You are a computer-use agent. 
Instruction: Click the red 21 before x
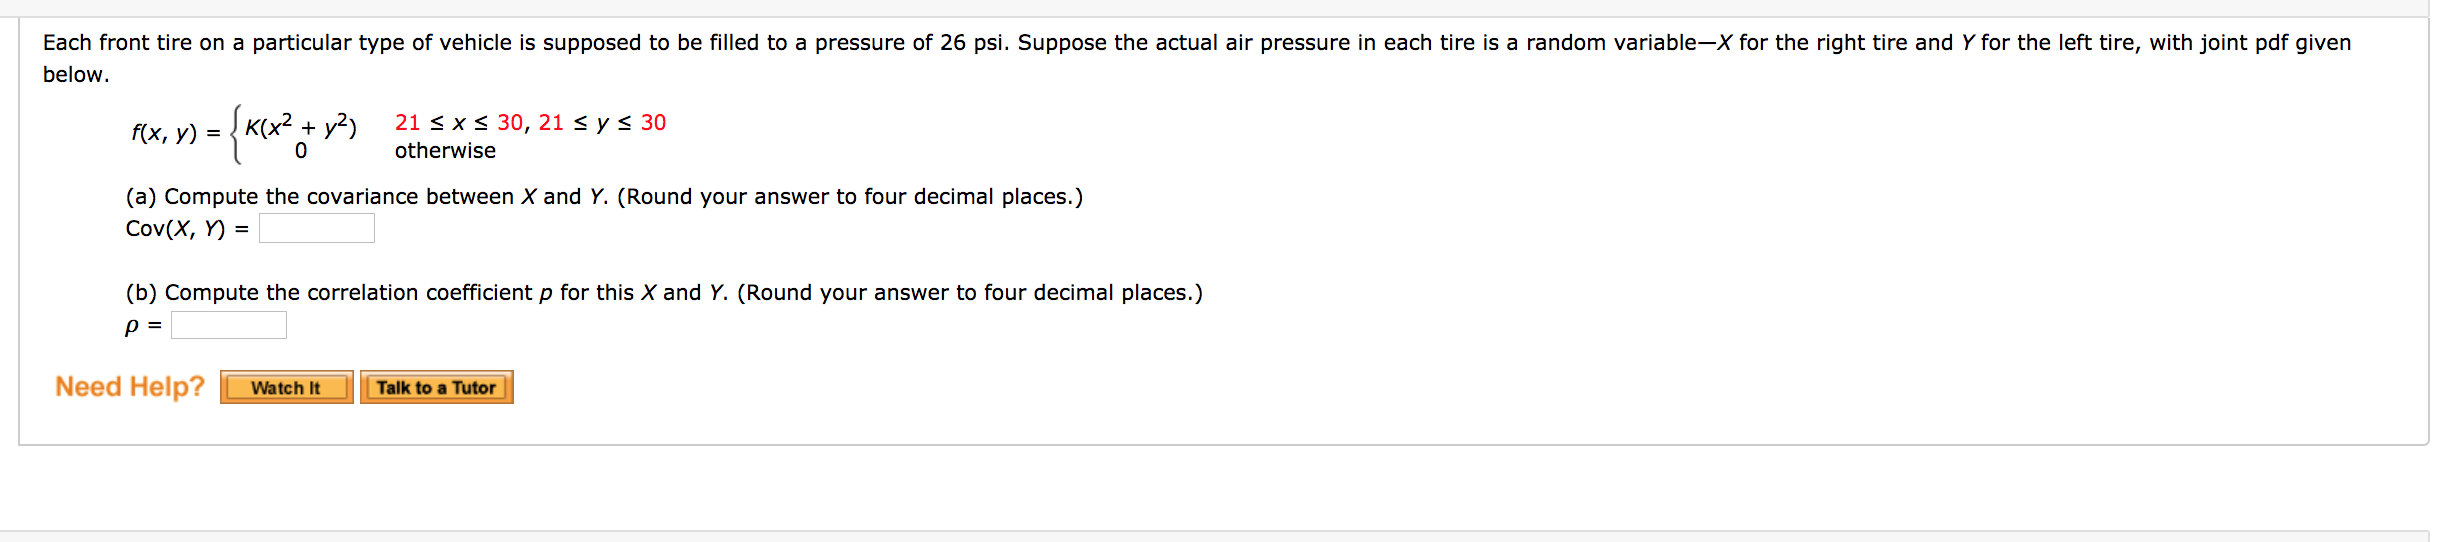point(407,122)
